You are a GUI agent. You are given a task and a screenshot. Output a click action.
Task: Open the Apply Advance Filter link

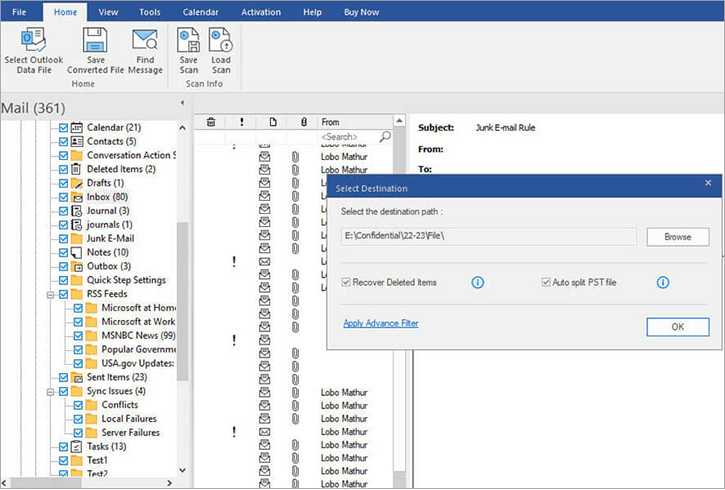tap(380, 323)
